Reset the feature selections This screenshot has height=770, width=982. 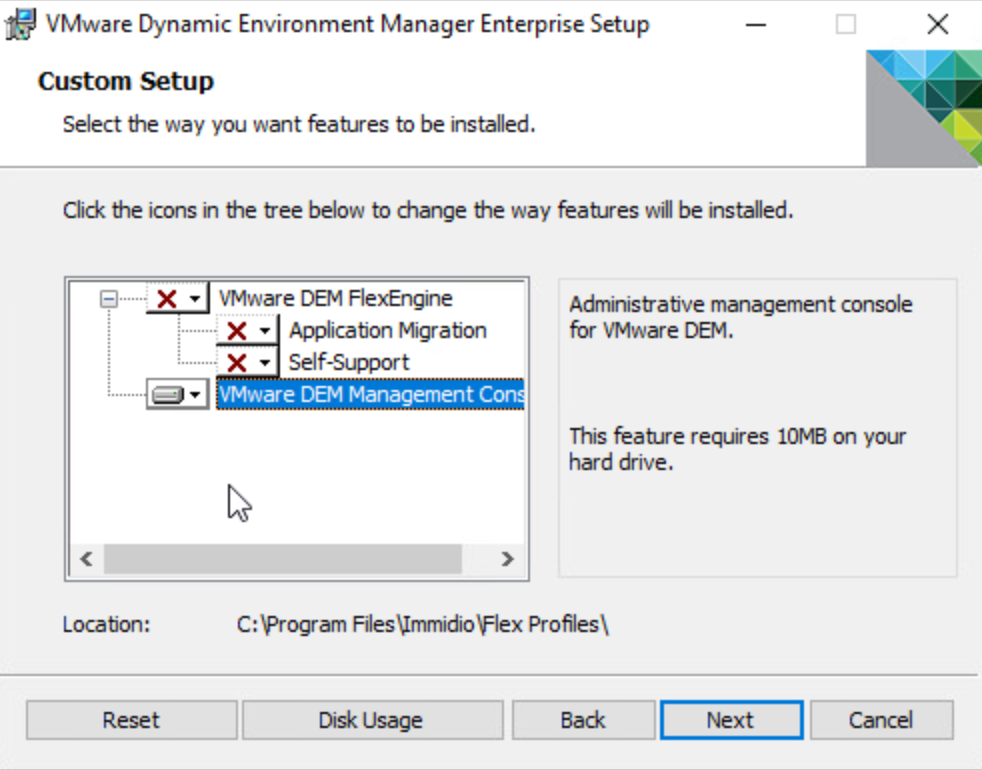click(x=131, y=720)
